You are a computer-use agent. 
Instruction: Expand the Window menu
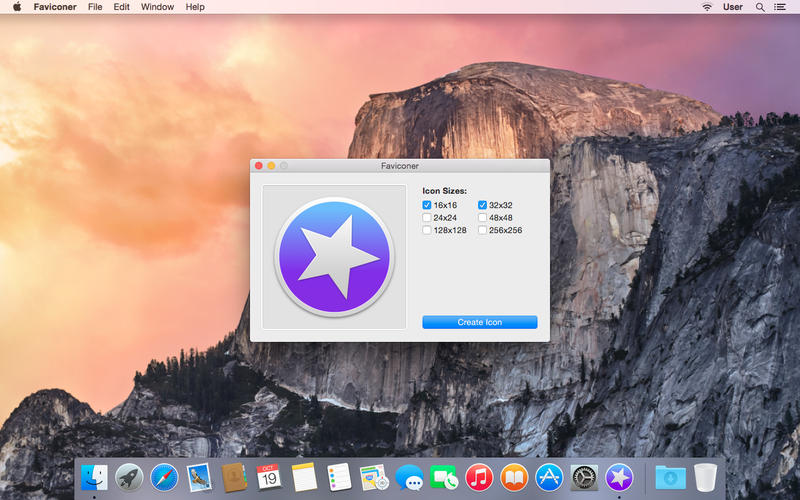tap(157, 7)
